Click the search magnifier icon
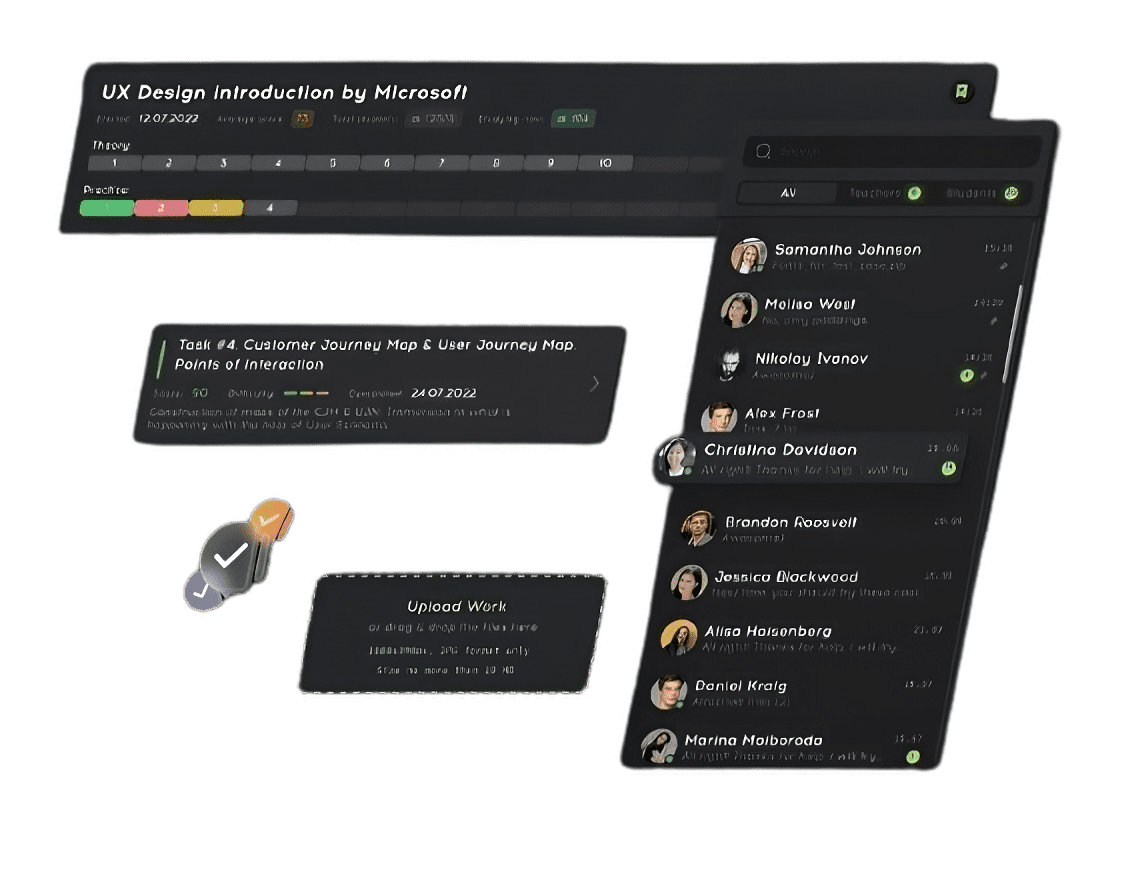Image resolution: width=1126 pixels, height=888 pixels. (763, 151)
